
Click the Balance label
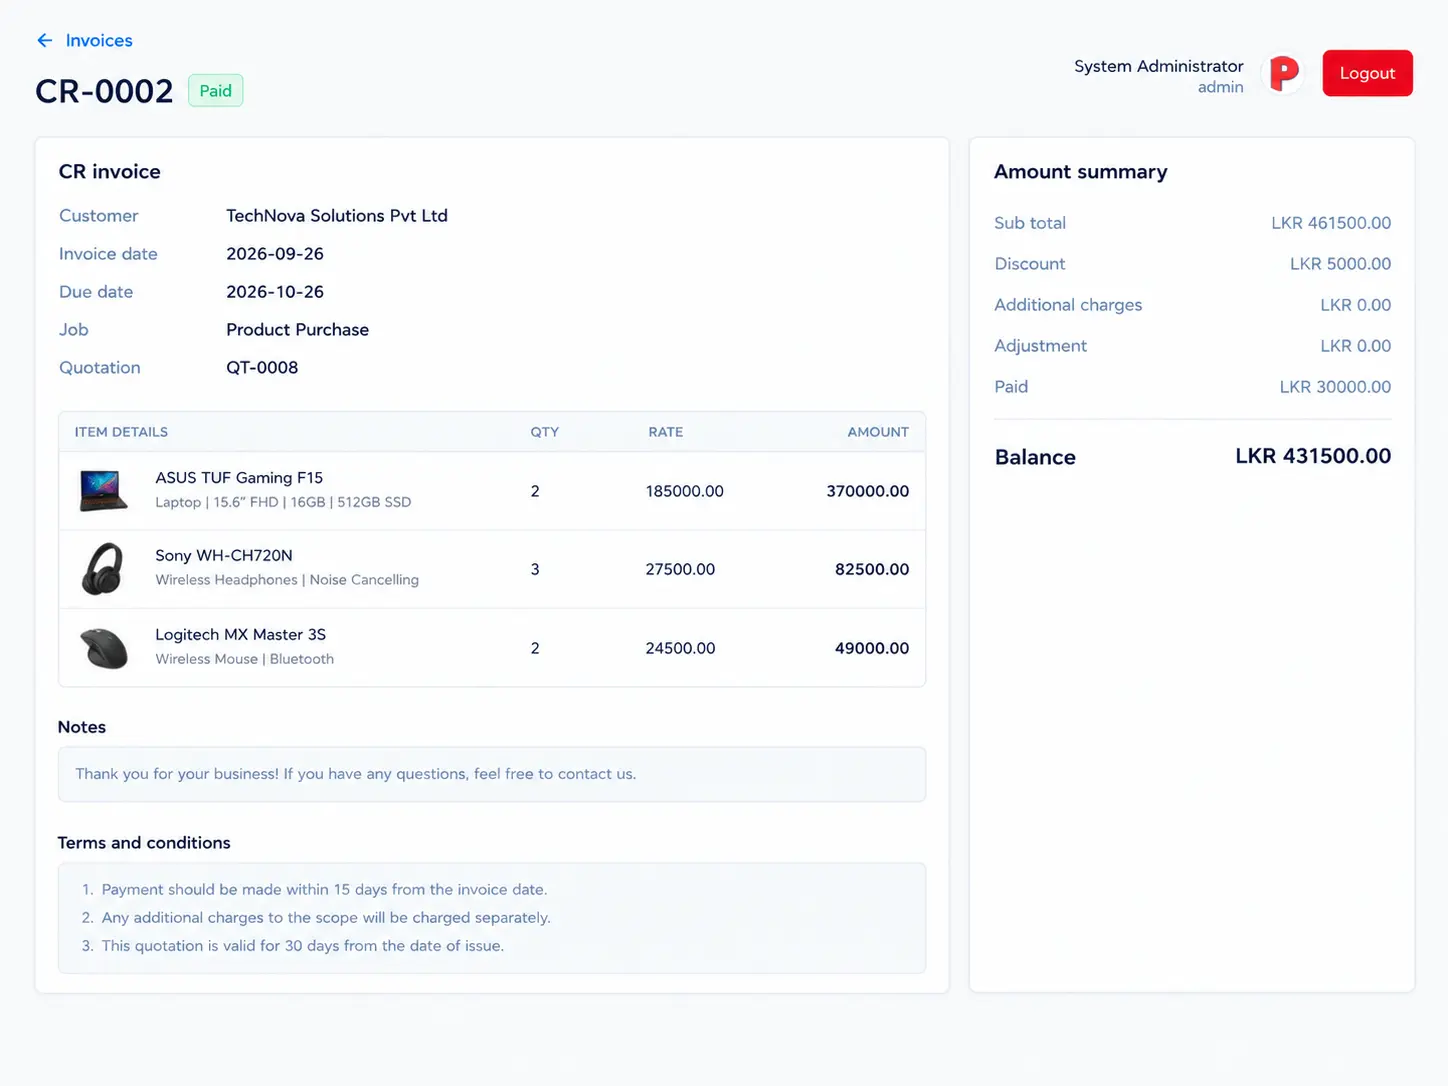pyautogui.click(x=1035, y=457)
